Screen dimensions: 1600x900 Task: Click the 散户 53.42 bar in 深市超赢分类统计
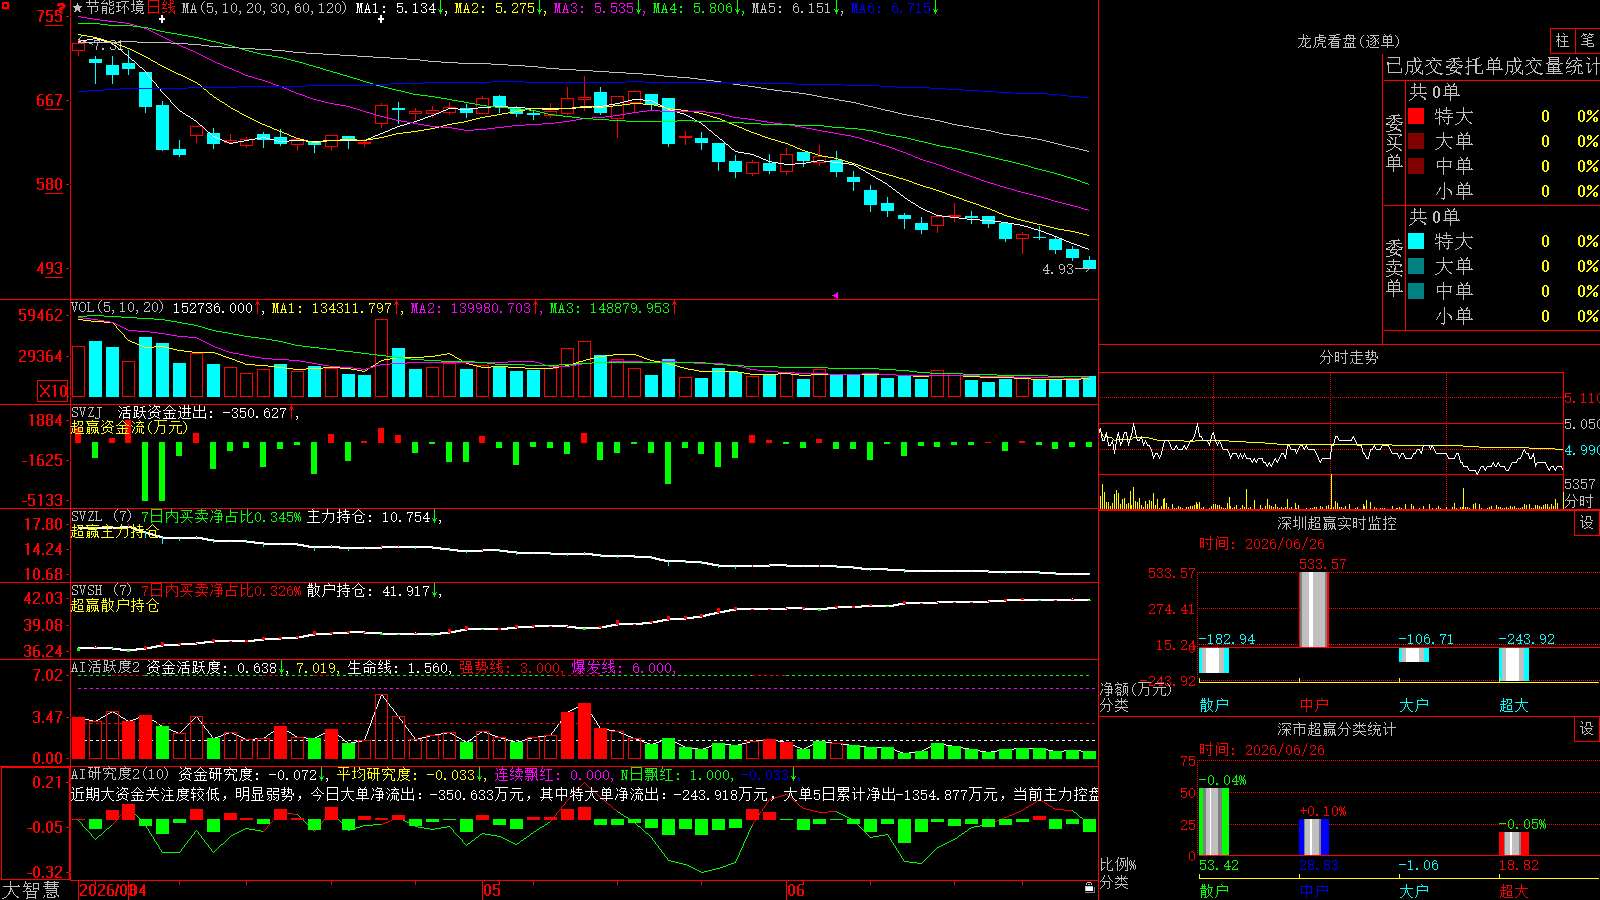coord(1214,822)
